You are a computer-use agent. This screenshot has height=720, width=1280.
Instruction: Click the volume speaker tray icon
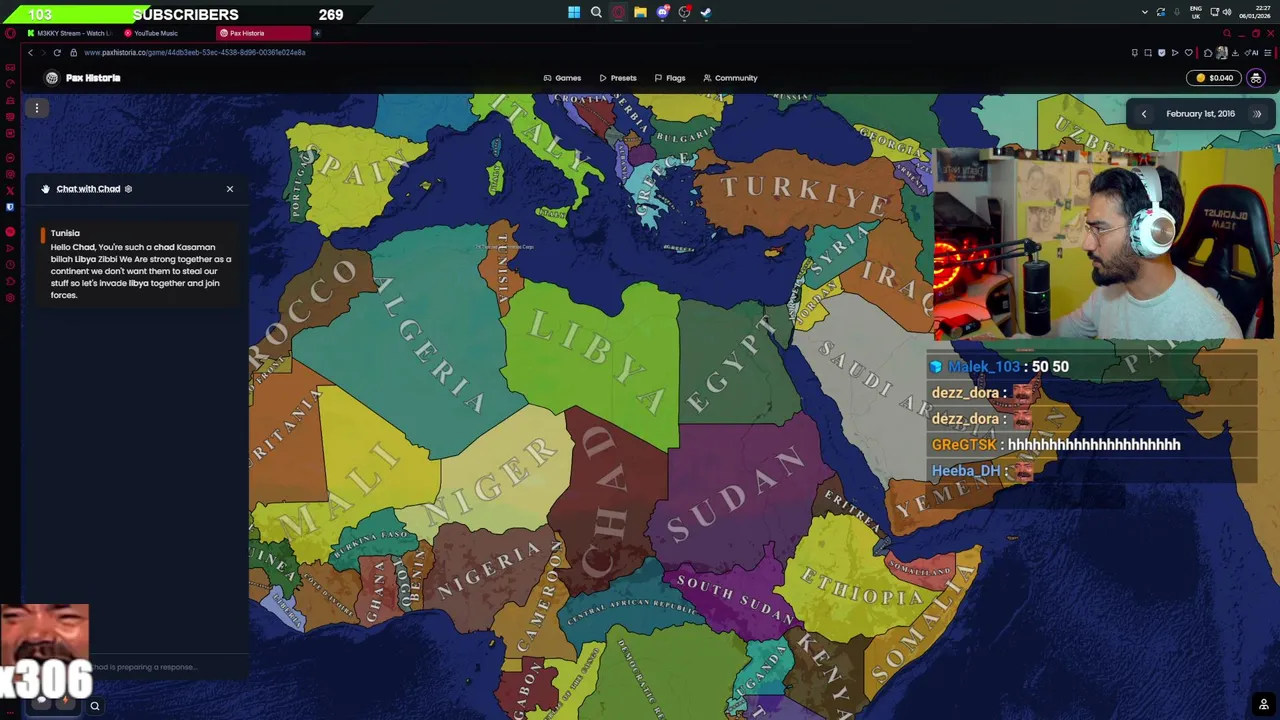tap(1227, 13)
